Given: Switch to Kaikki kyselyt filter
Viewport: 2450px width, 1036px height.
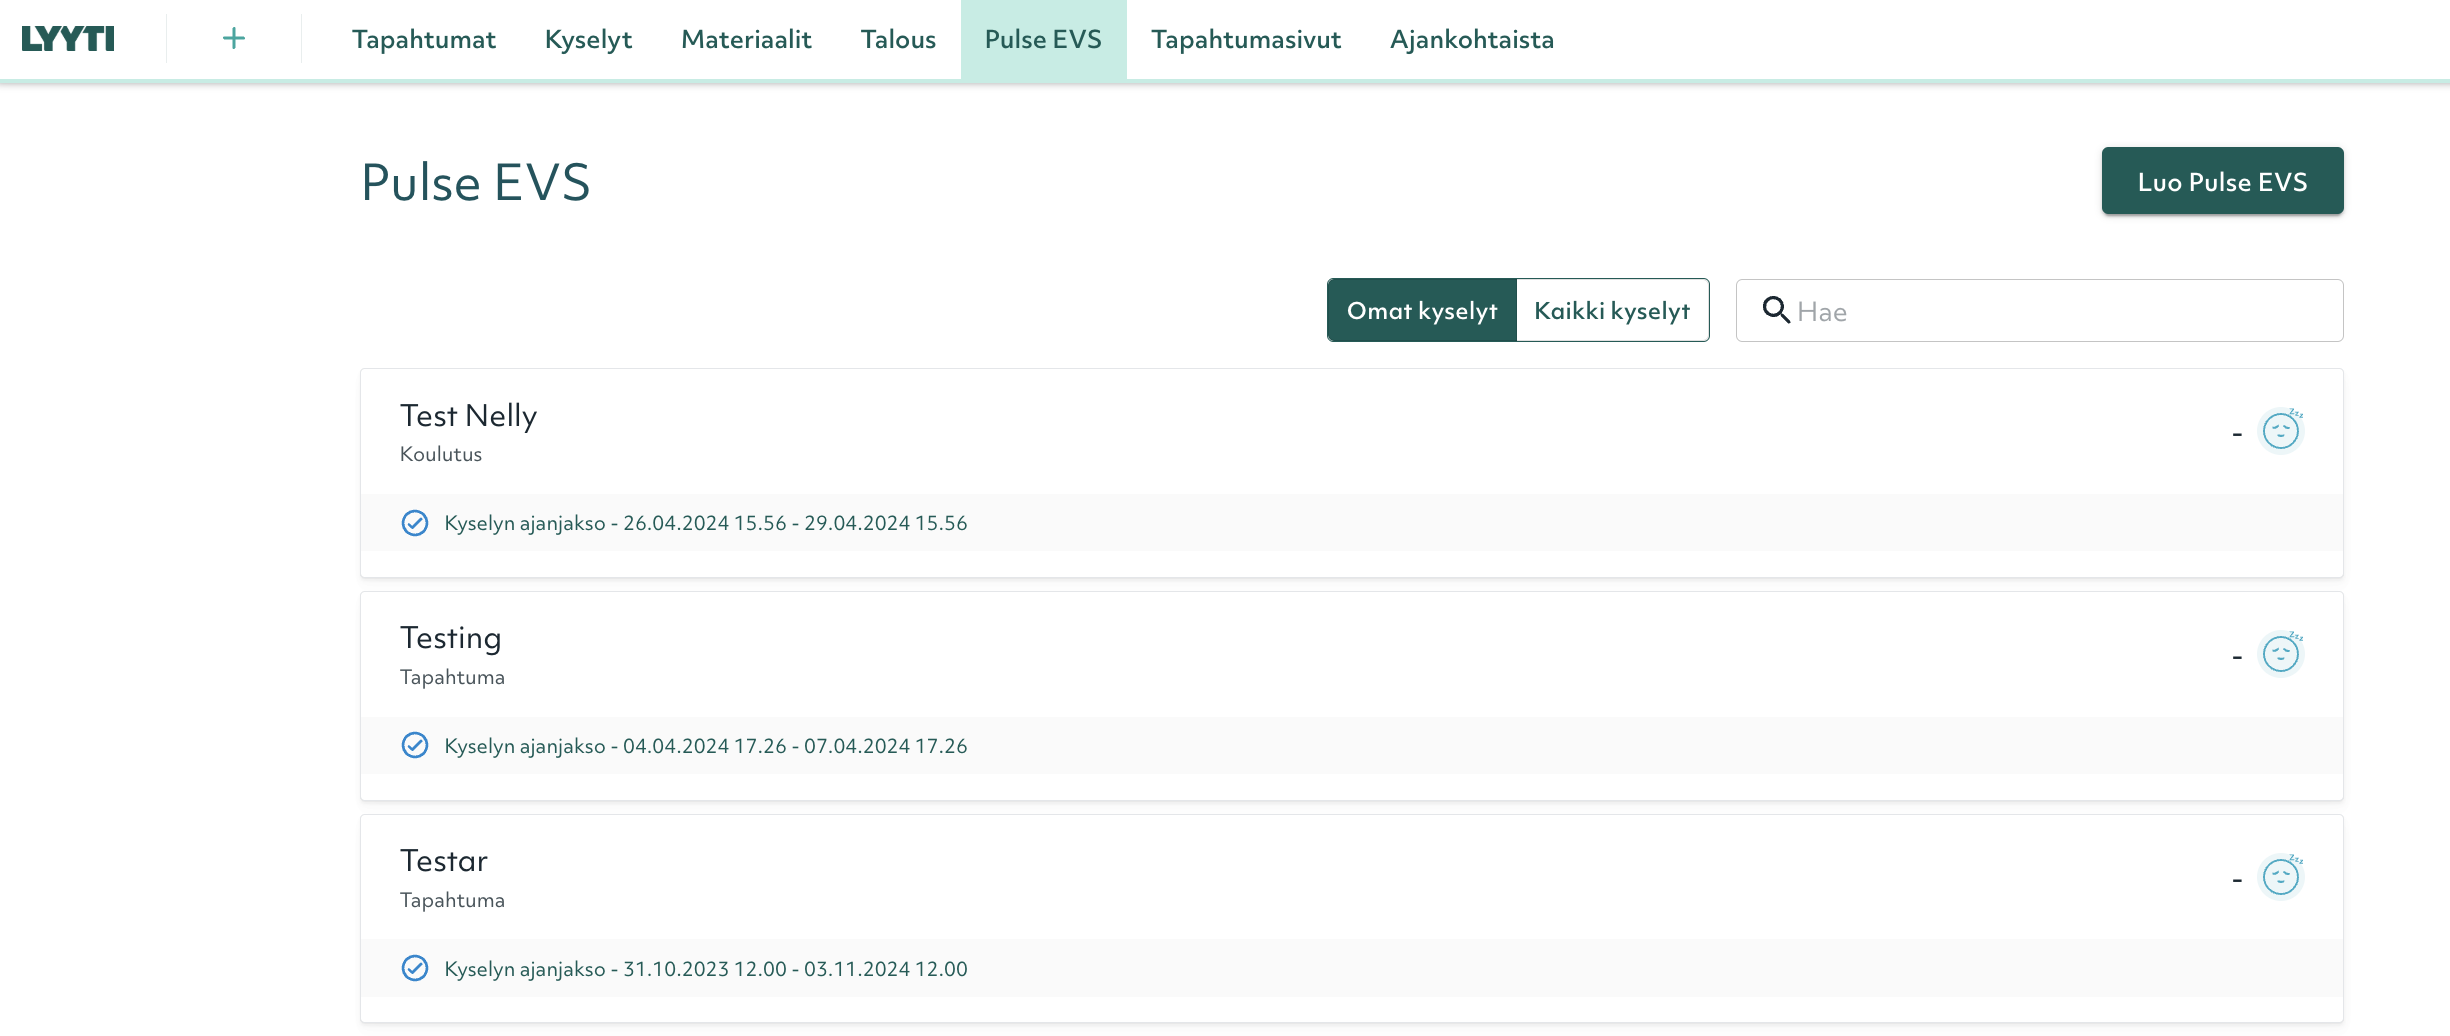Looking at the screenshot, I should coord(1612,310).
